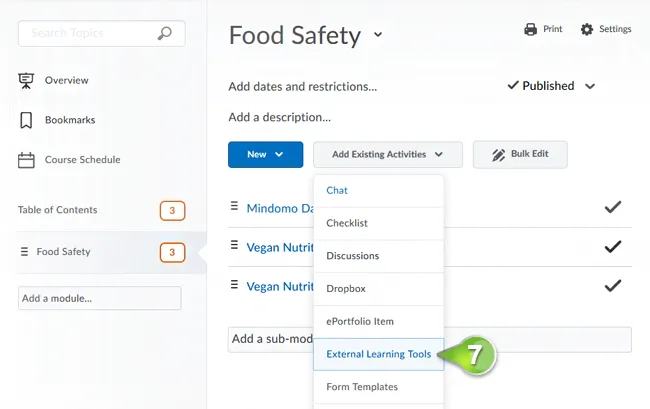The image size is (650, 409).
Task: Click the Bookmarks ribbon icon
Action: click(26, 120)
